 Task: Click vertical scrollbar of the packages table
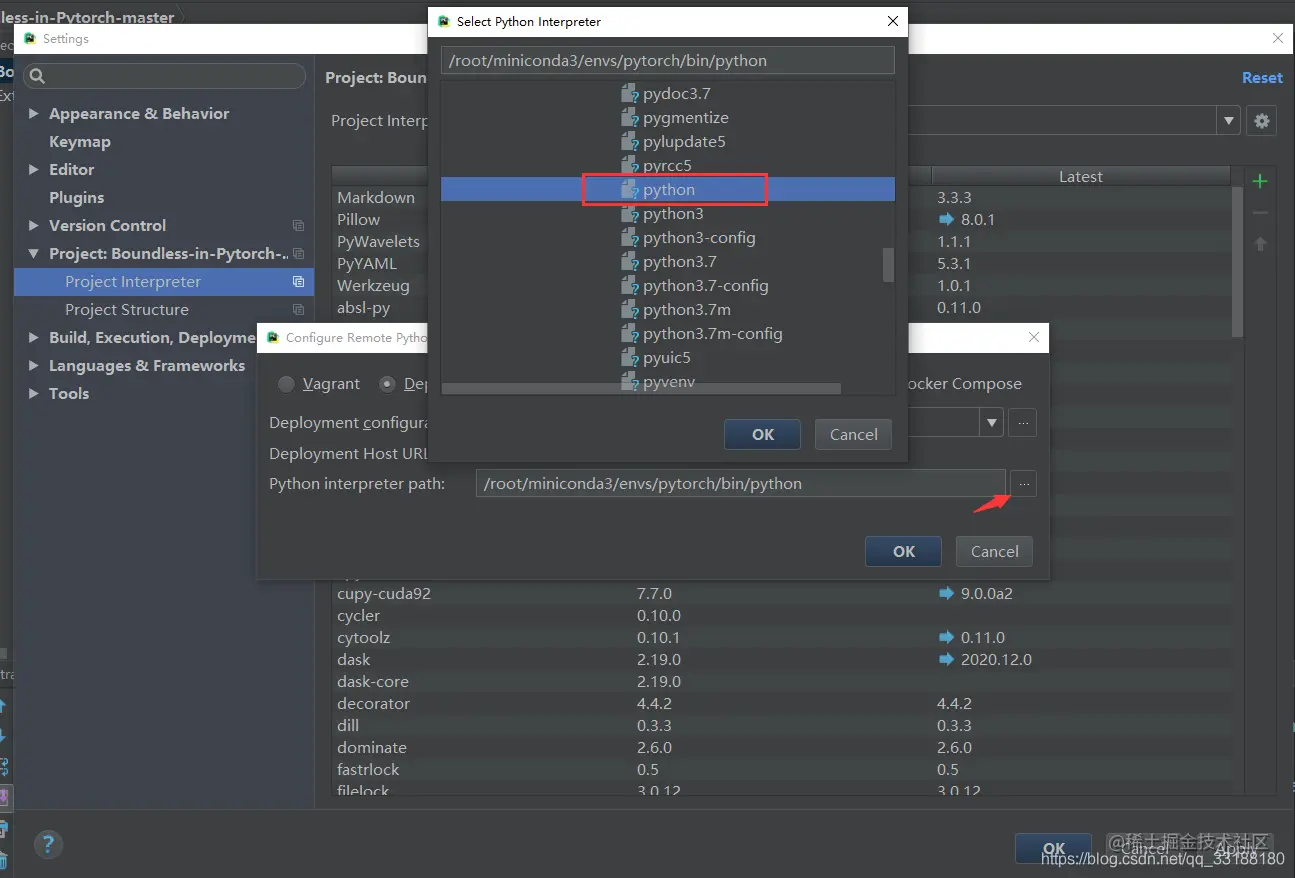coord(1238,261)
